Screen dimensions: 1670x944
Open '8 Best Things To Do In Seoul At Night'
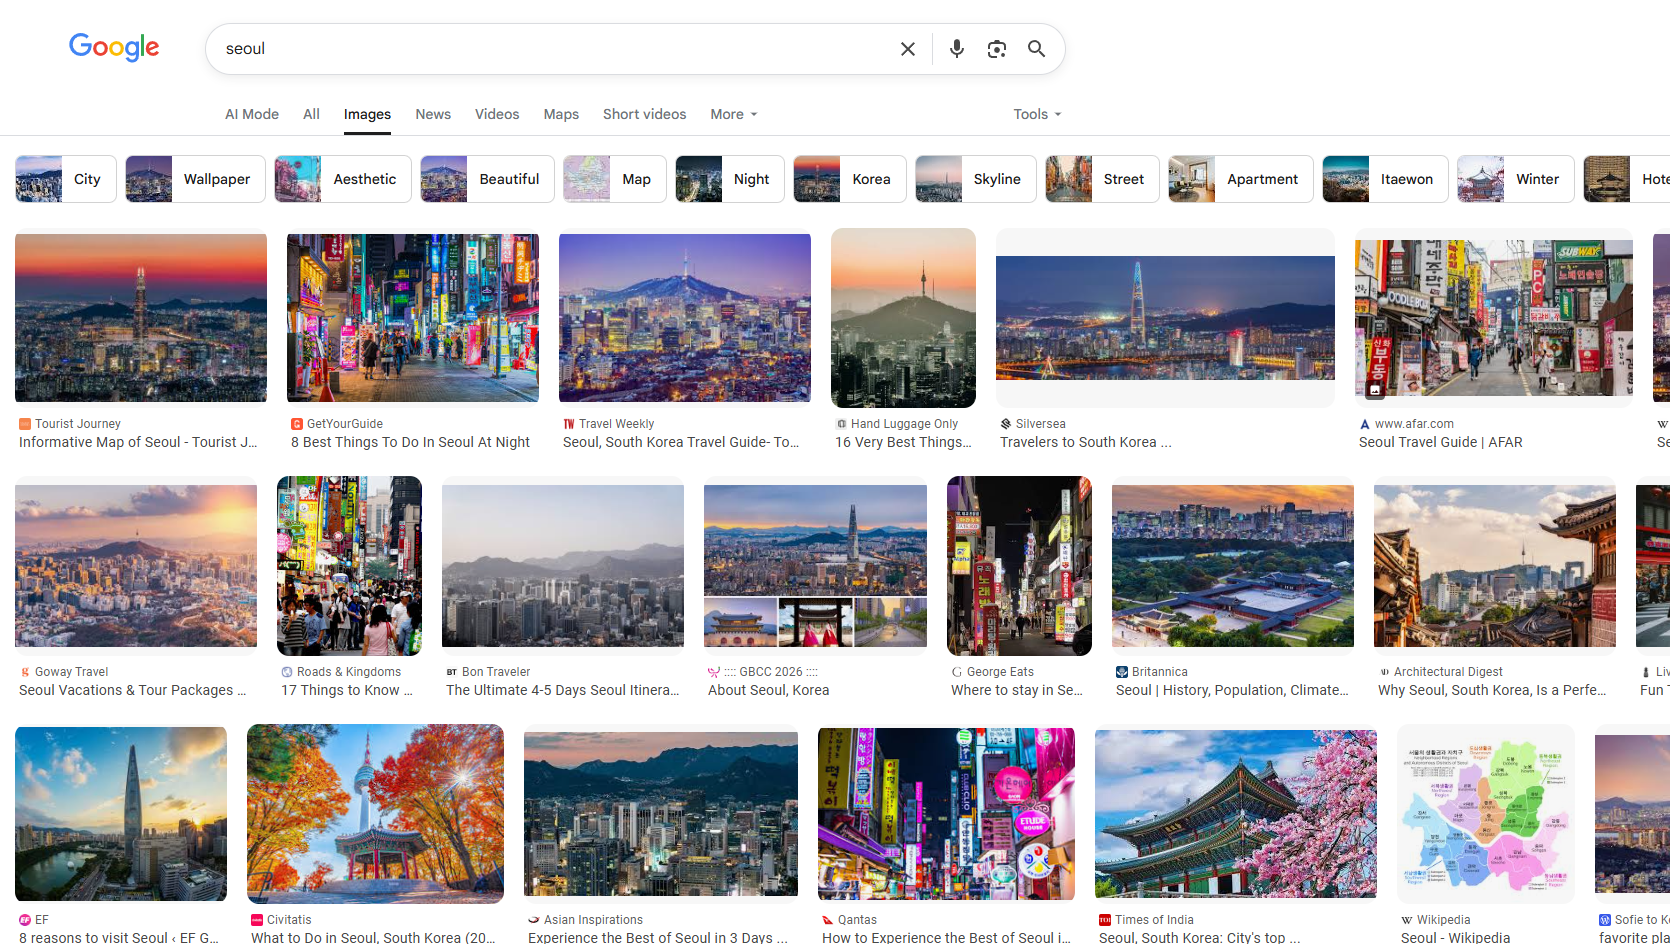(x=410, y=442)
